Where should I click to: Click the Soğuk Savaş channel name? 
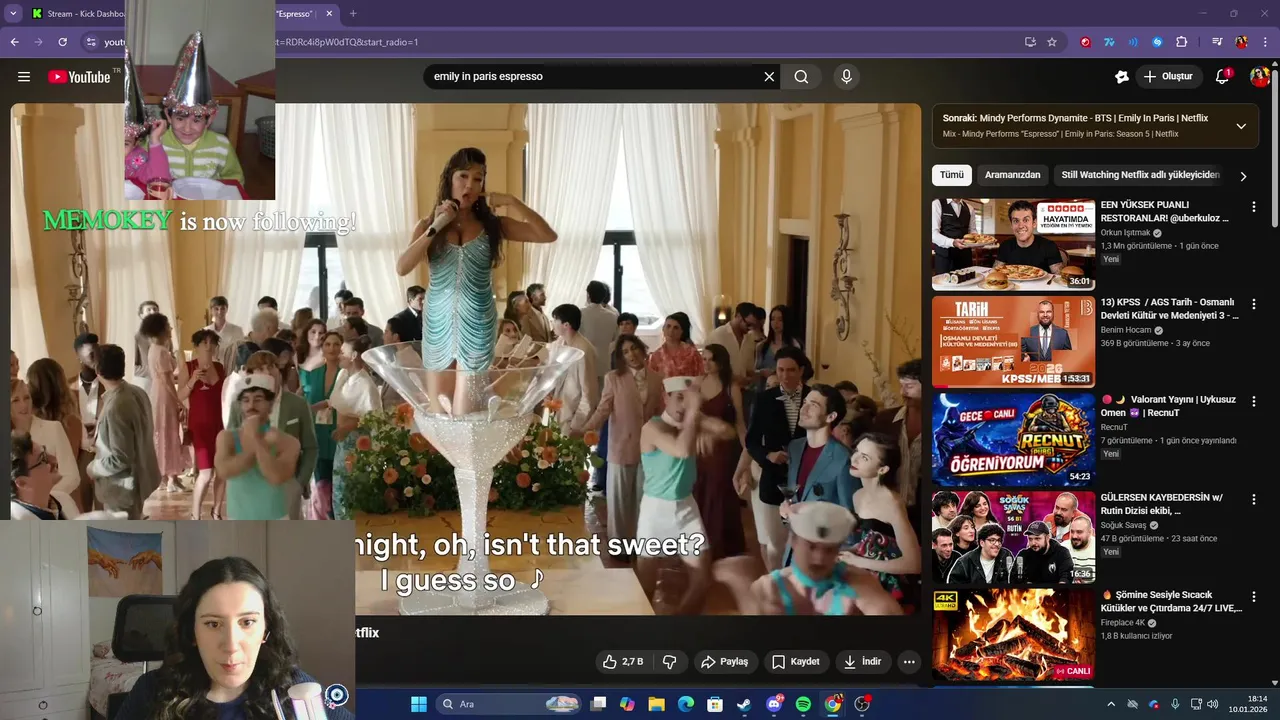tap(1123, 525)
